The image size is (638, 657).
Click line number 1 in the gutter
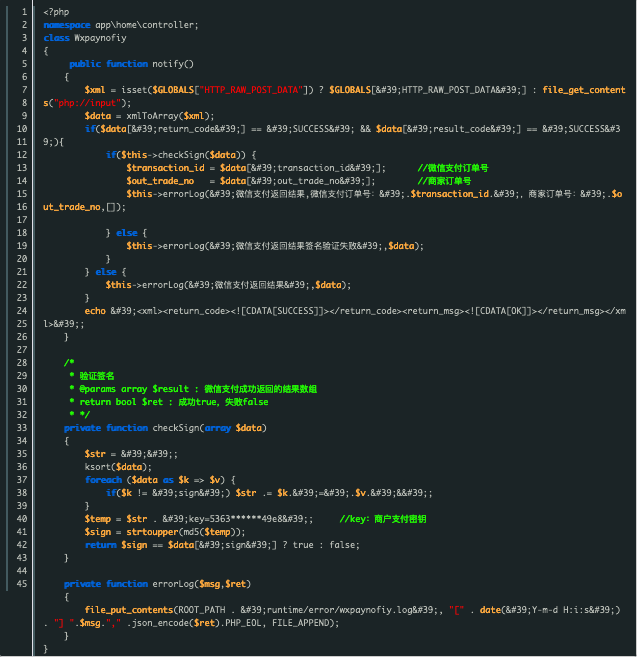point(25,12)
